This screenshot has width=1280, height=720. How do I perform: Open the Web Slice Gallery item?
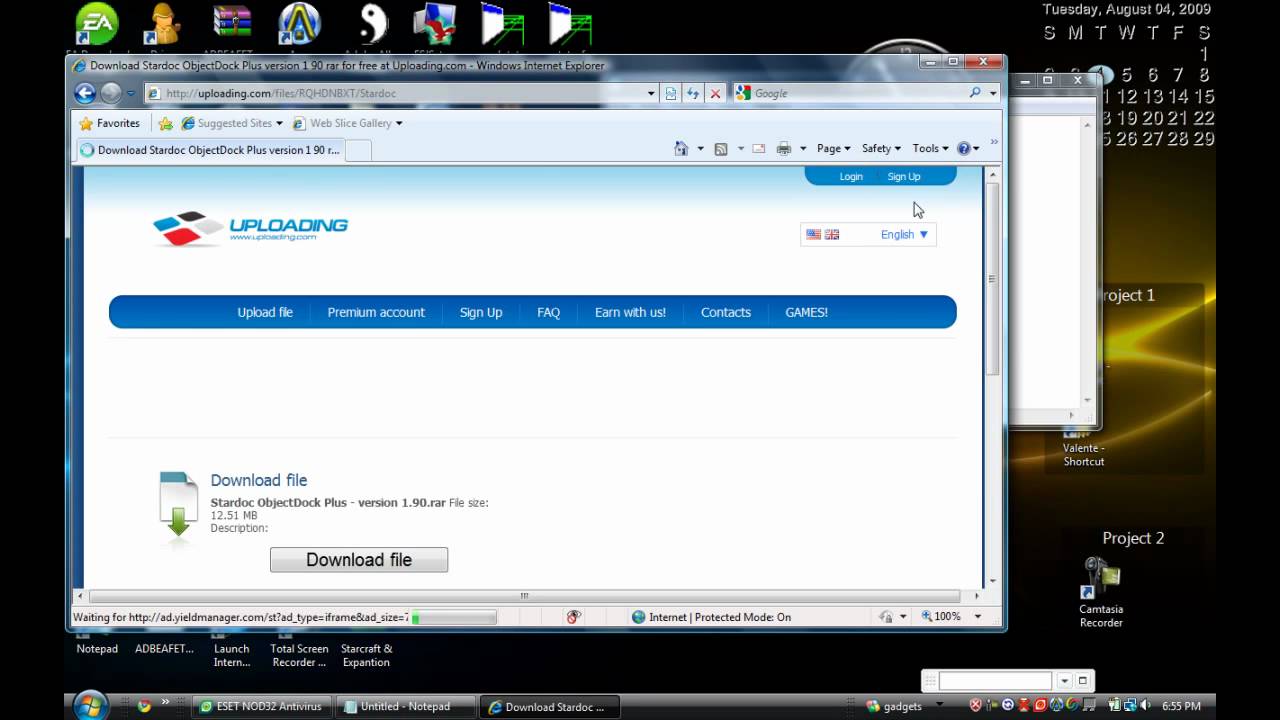pos(347,123)
